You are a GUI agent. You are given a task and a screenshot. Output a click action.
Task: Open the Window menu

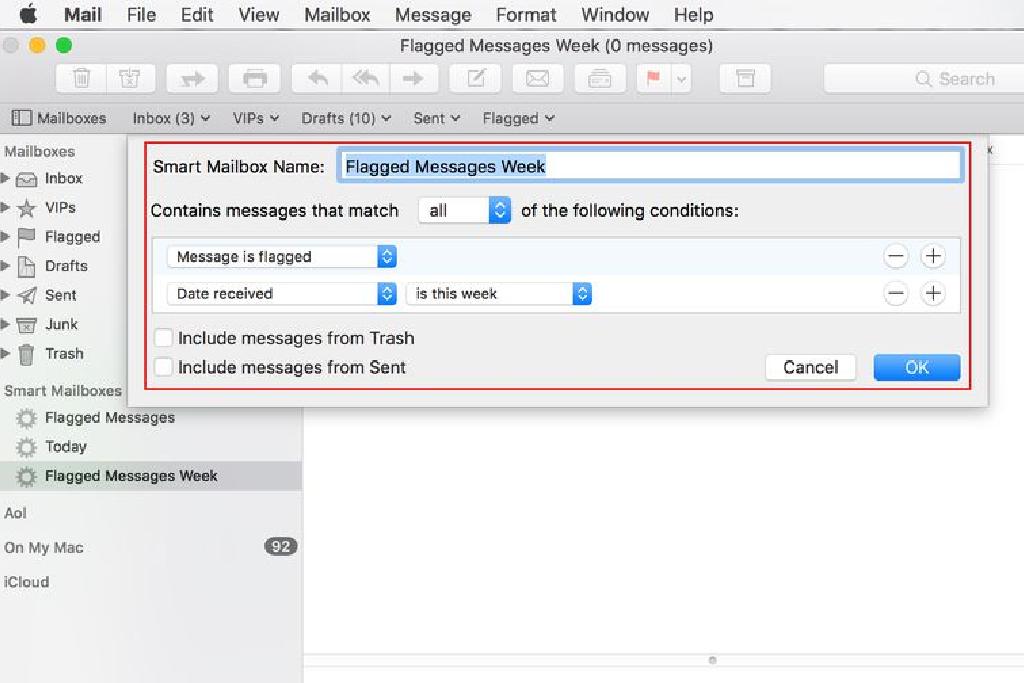tap(615, 14)
